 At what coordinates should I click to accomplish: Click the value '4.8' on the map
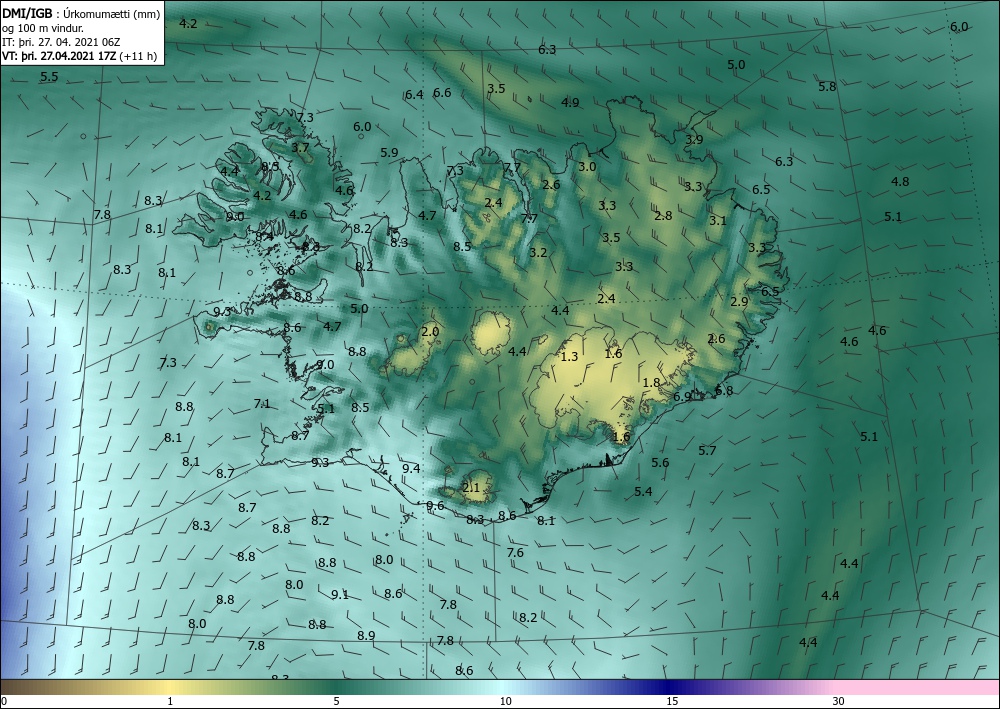900,182
